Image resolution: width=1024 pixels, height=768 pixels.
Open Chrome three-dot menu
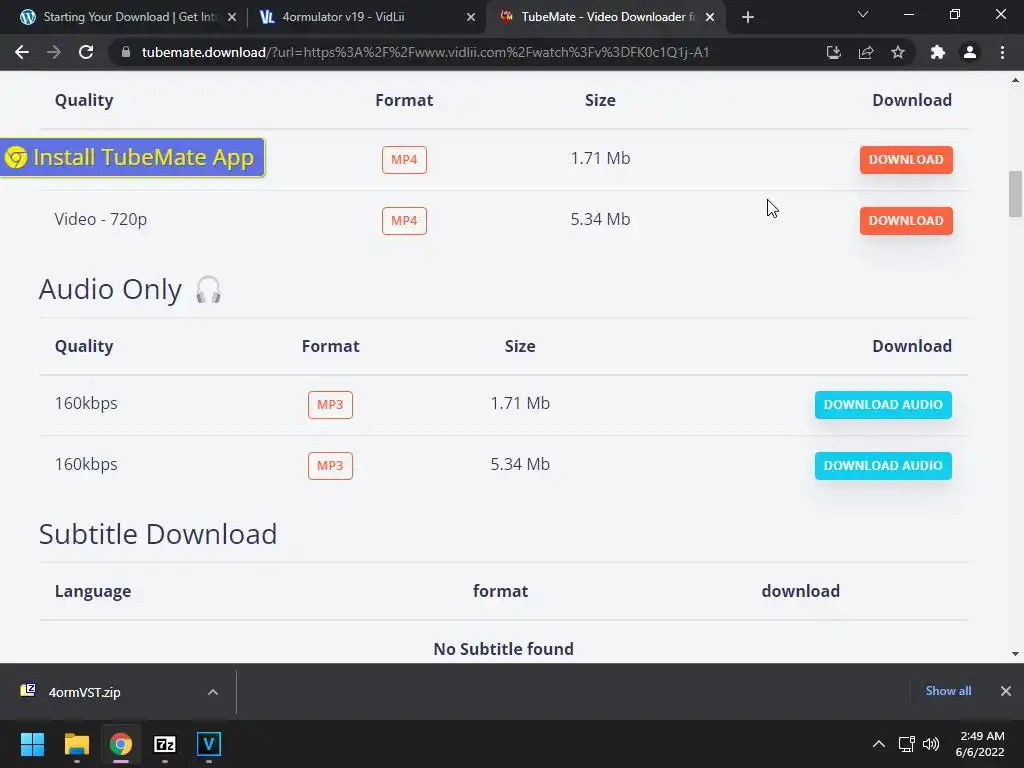(1002, 52)
